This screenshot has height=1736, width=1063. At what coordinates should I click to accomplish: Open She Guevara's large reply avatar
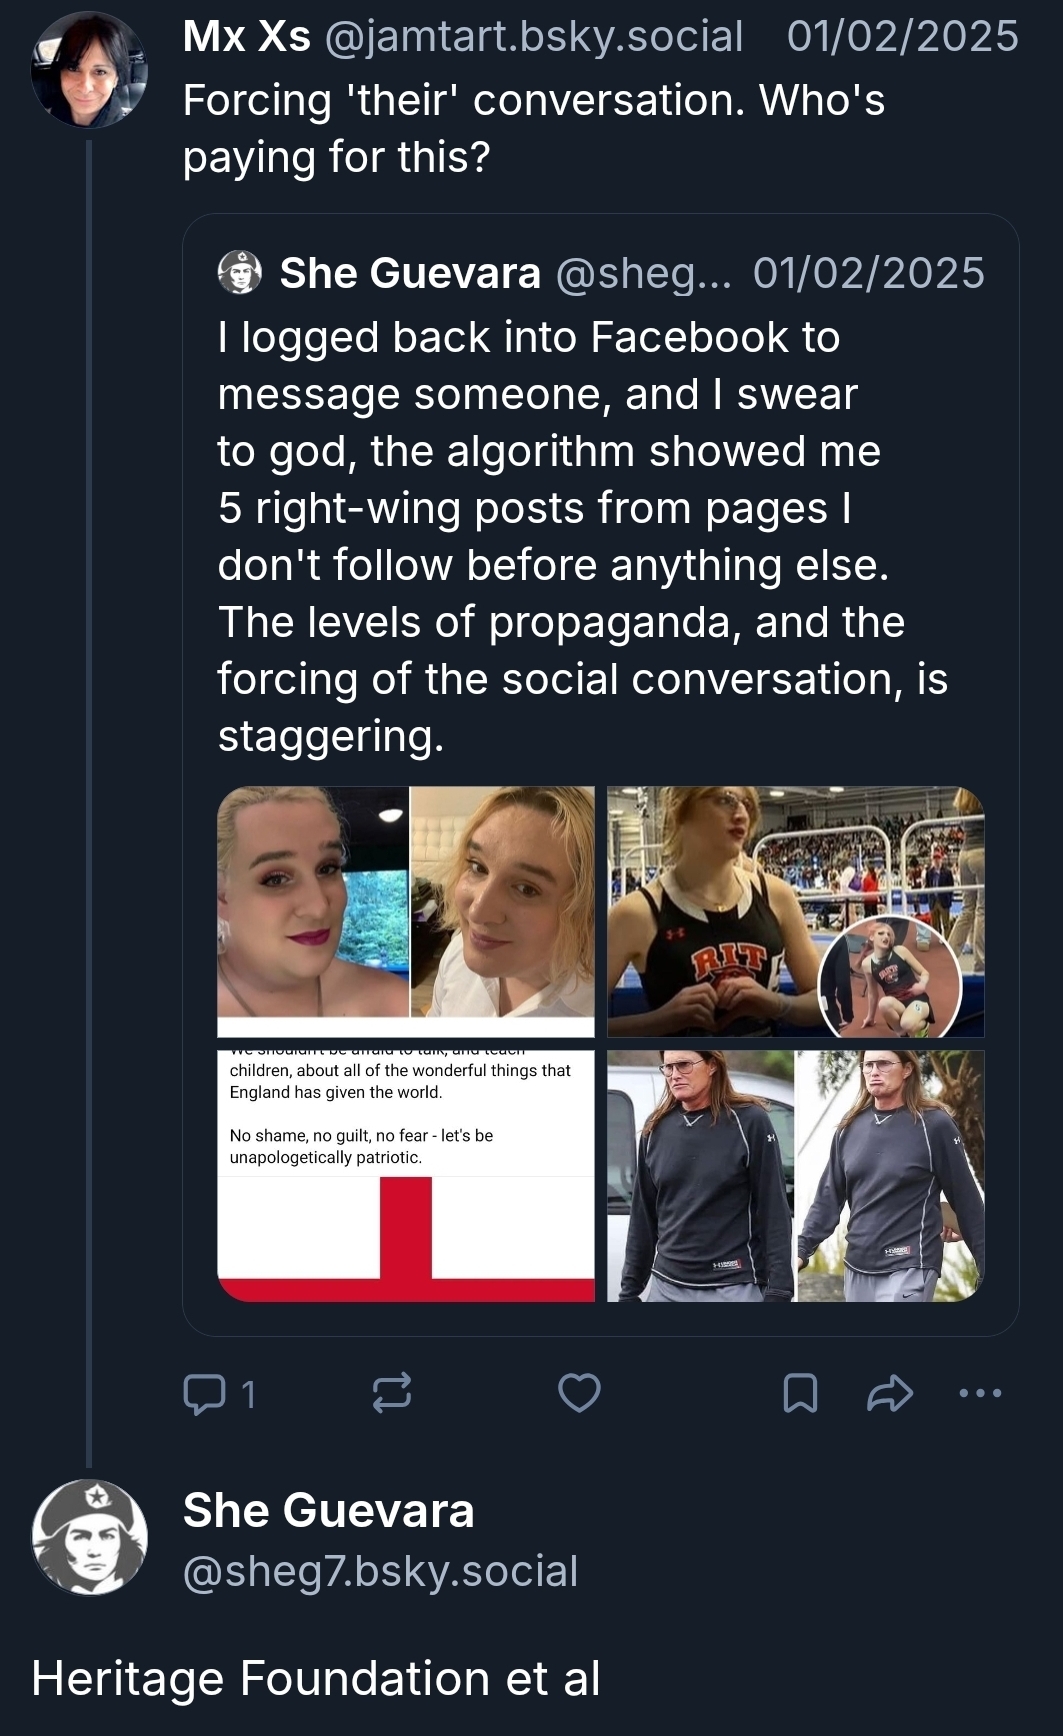90,1537
